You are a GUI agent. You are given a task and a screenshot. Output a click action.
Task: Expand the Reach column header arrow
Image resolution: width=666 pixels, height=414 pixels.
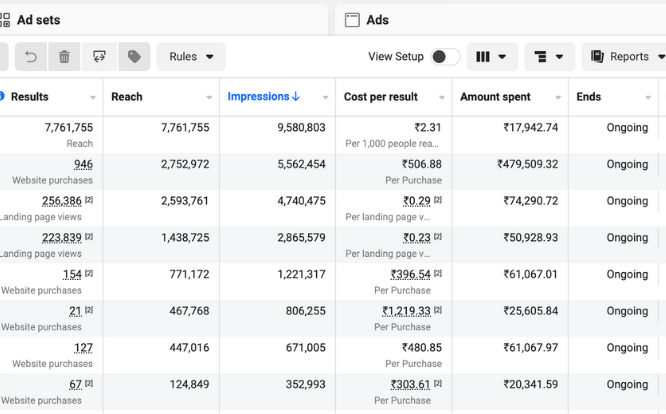coord(209,98)
